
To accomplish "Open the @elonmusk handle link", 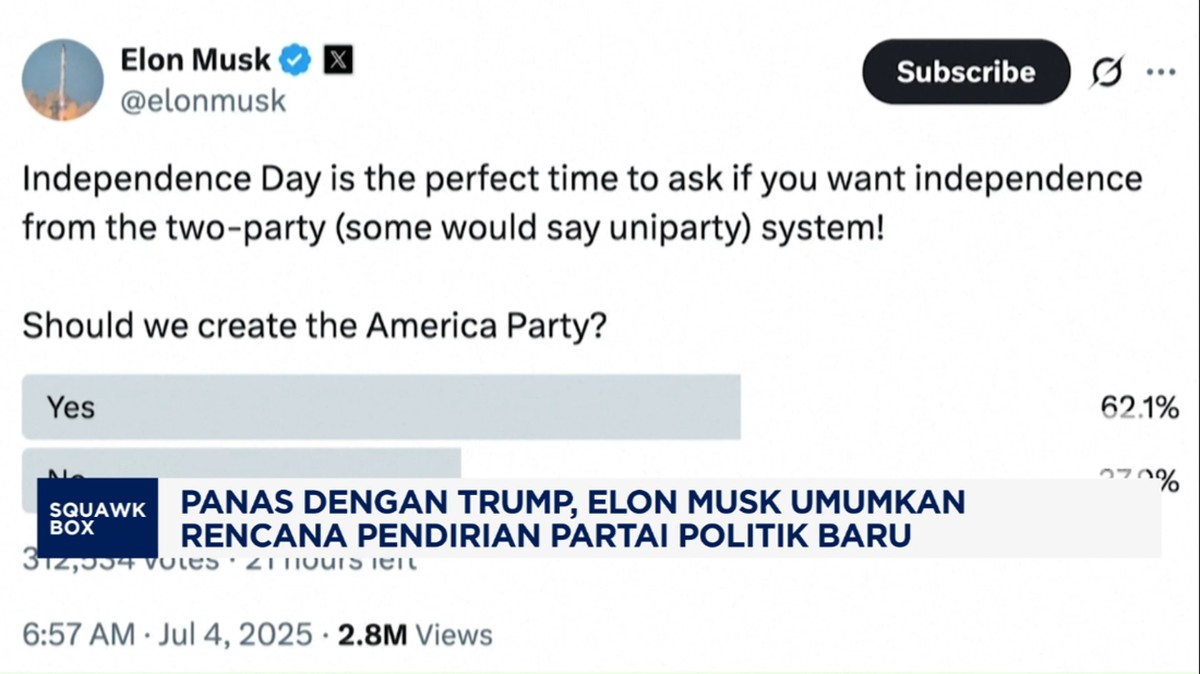I will click(x=203, y=101).
